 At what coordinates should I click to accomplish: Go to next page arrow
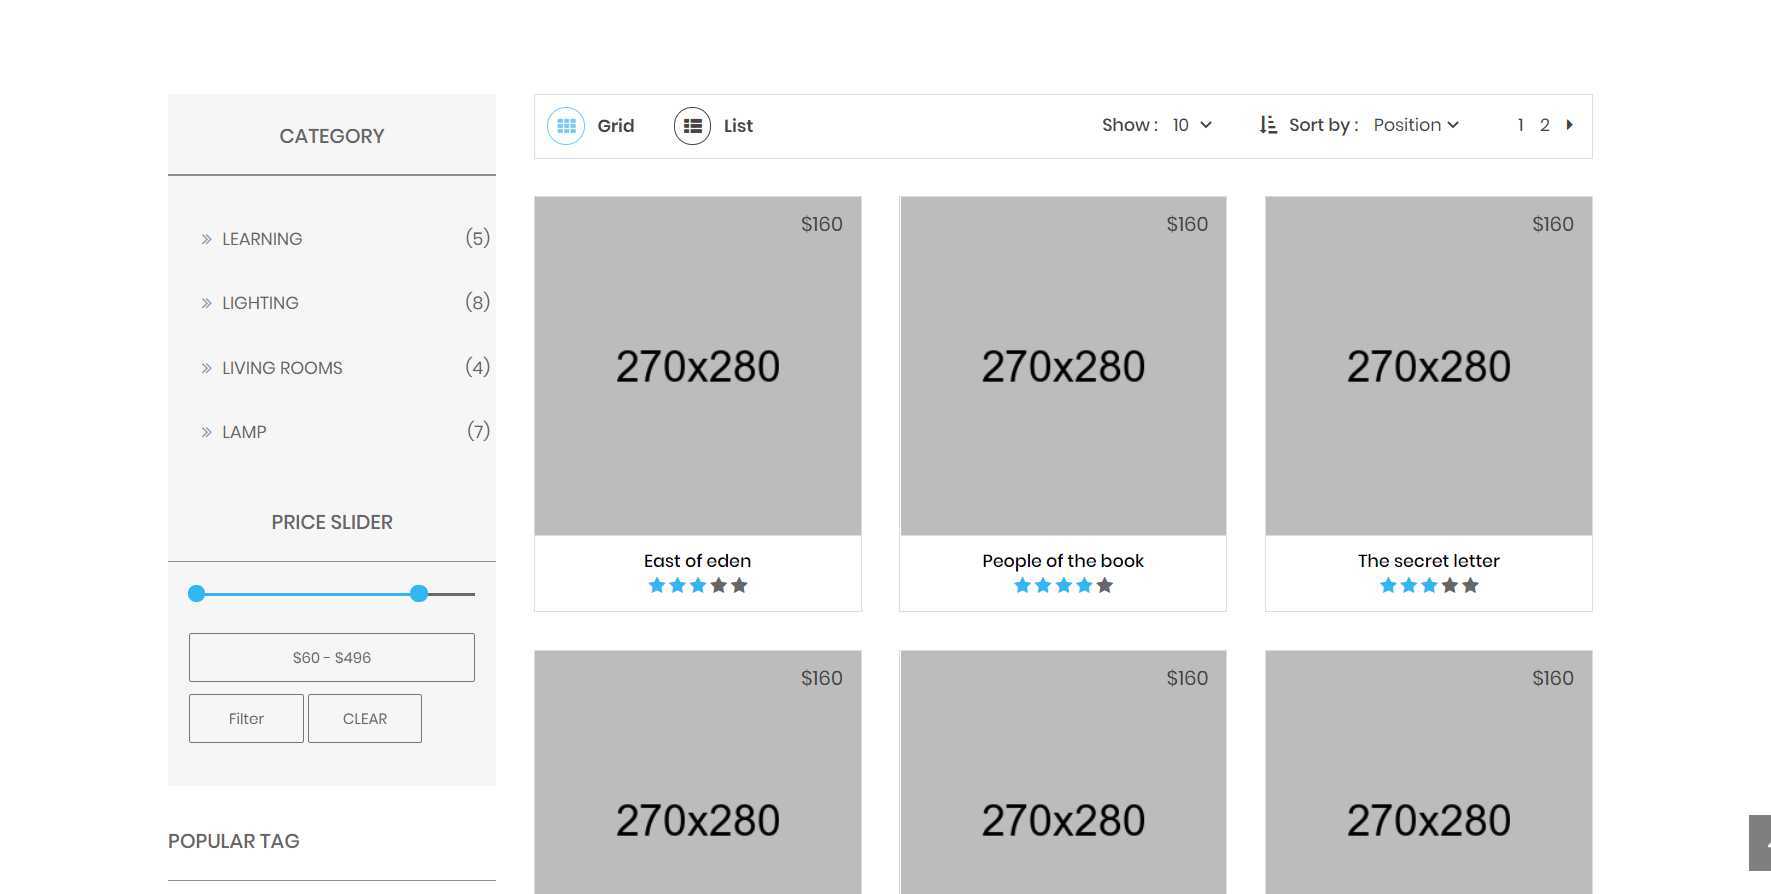(1570, 125)
